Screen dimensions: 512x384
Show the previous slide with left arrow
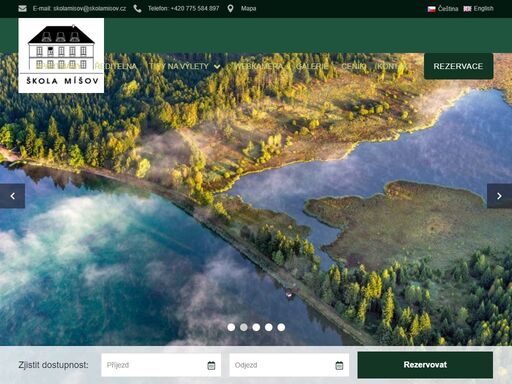12,196
